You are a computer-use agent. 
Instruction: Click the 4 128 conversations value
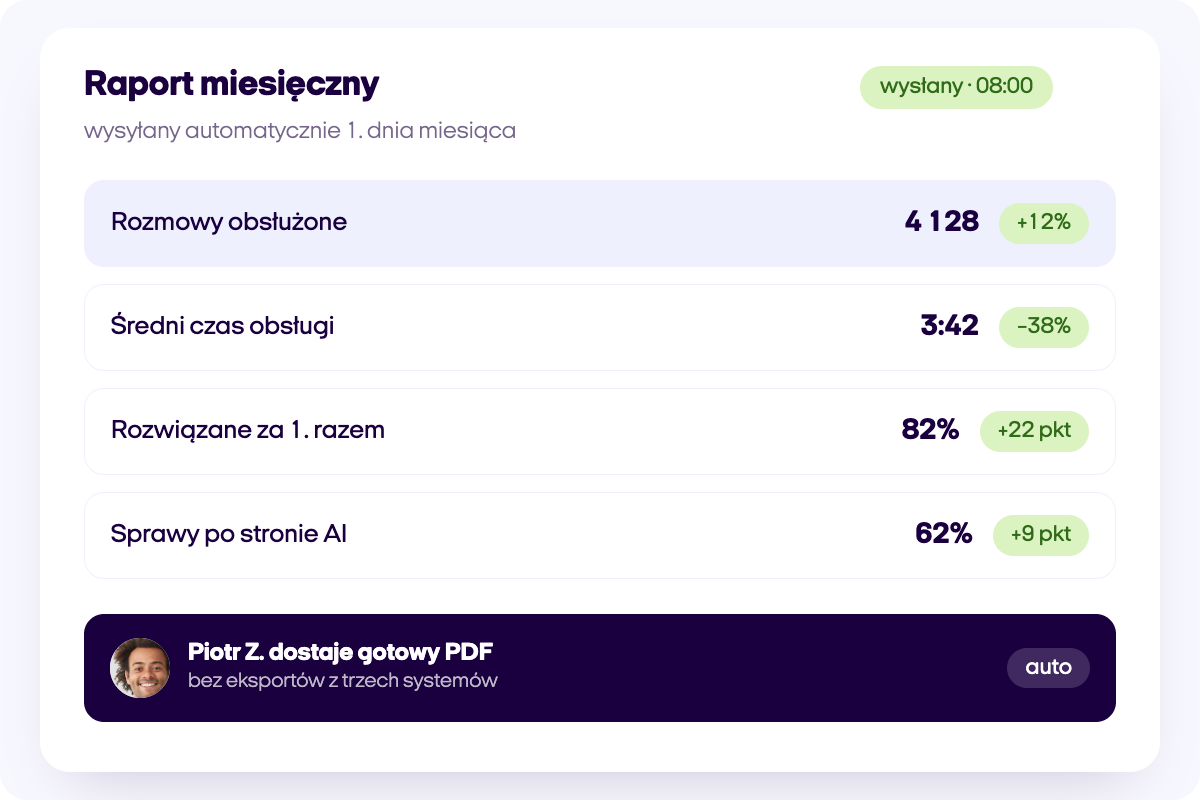(x=941, y=222)
